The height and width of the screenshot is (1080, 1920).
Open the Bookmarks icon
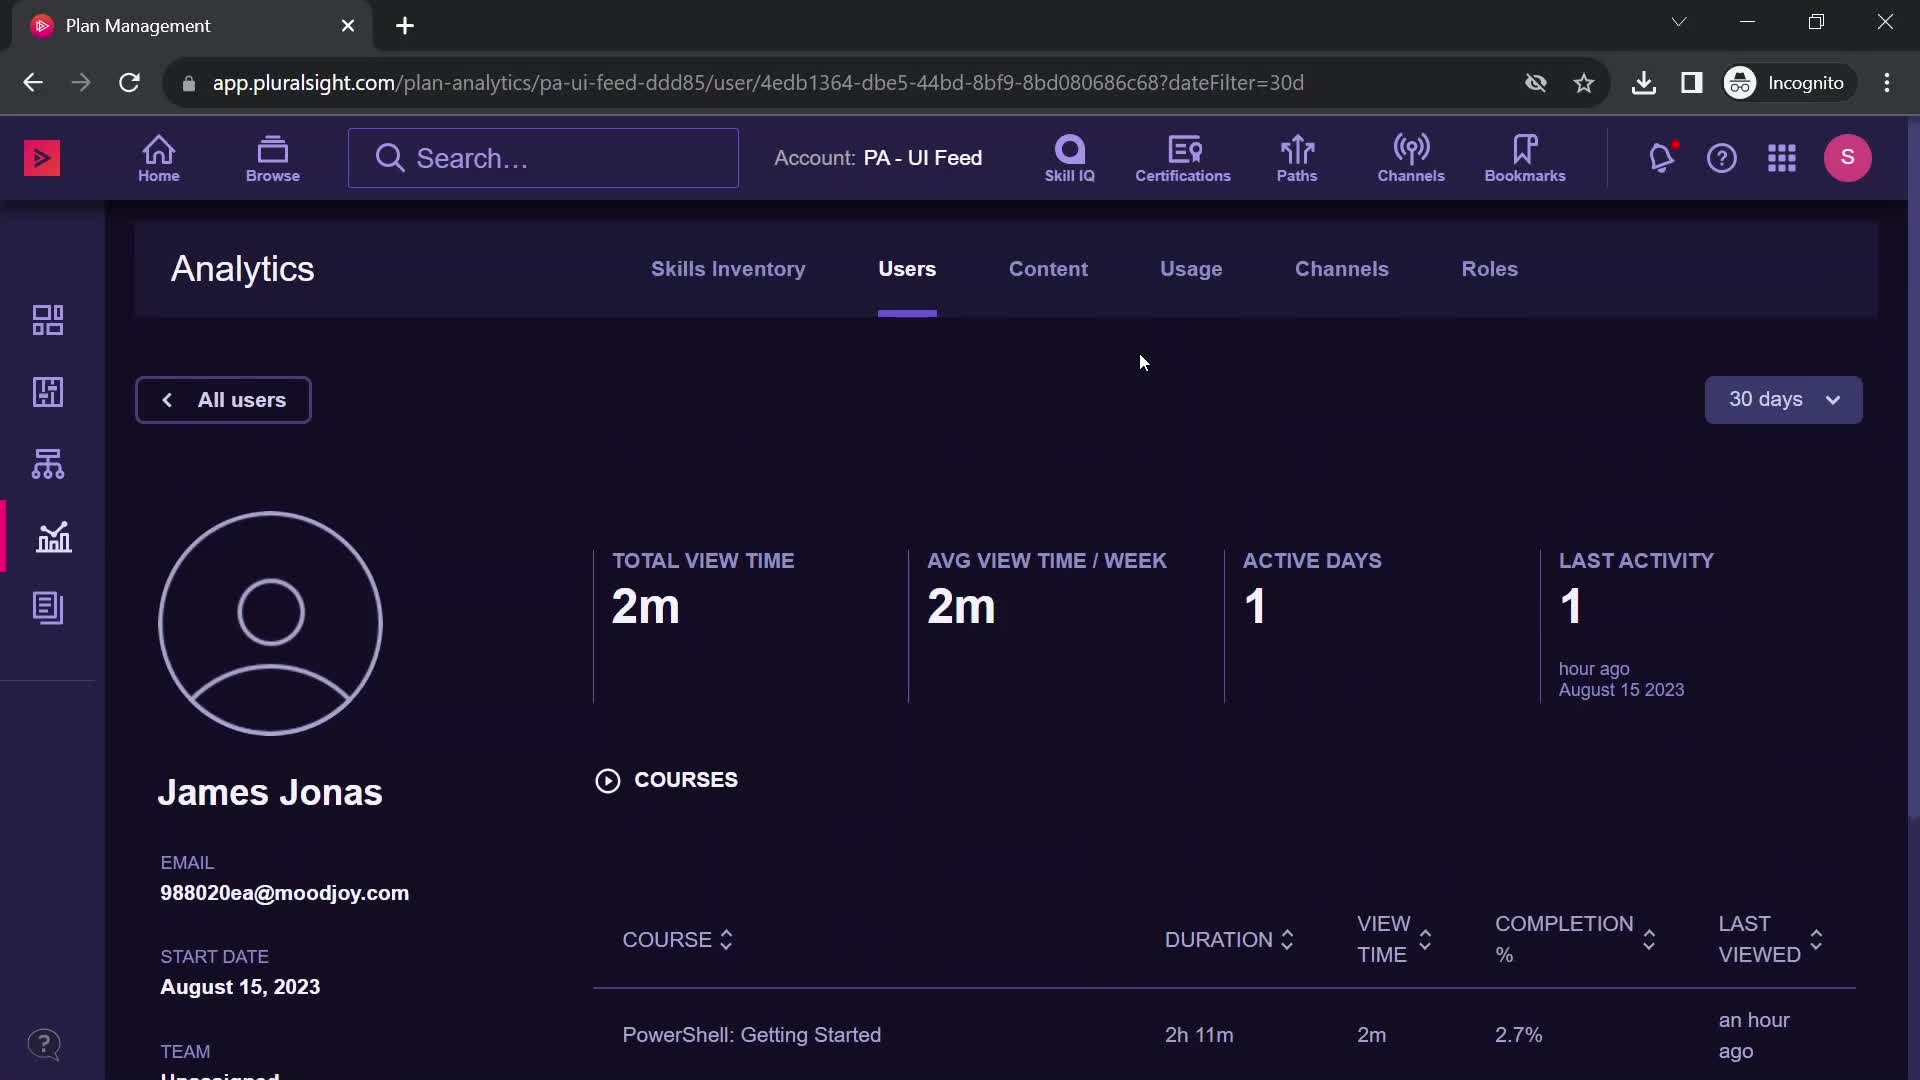tap(1525, 158)
